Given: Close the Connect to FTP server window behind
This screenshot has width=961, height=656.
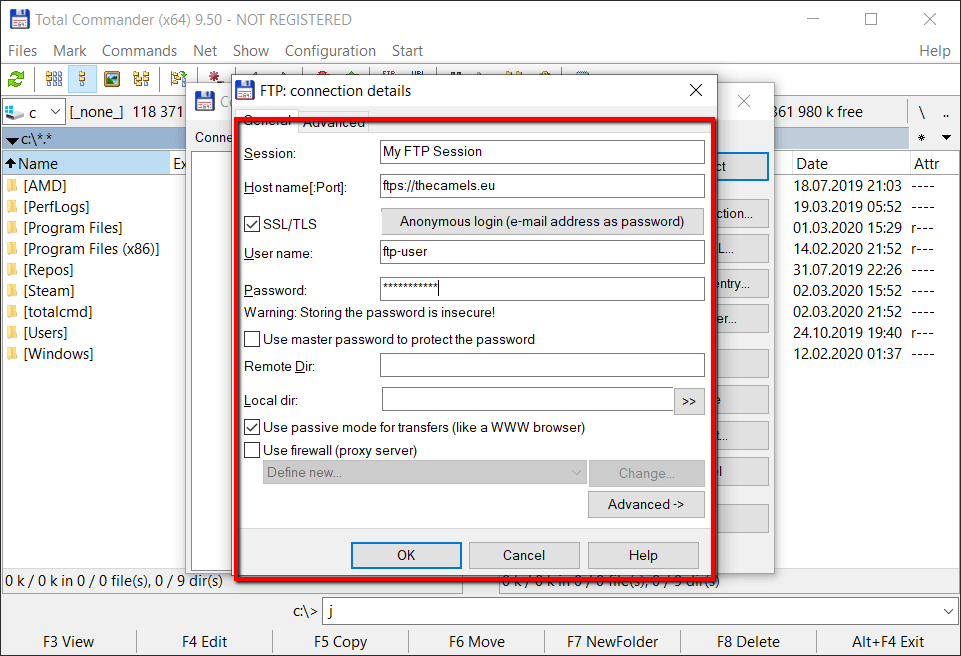Looking at the screenshot, I should [x=743, y=101].
